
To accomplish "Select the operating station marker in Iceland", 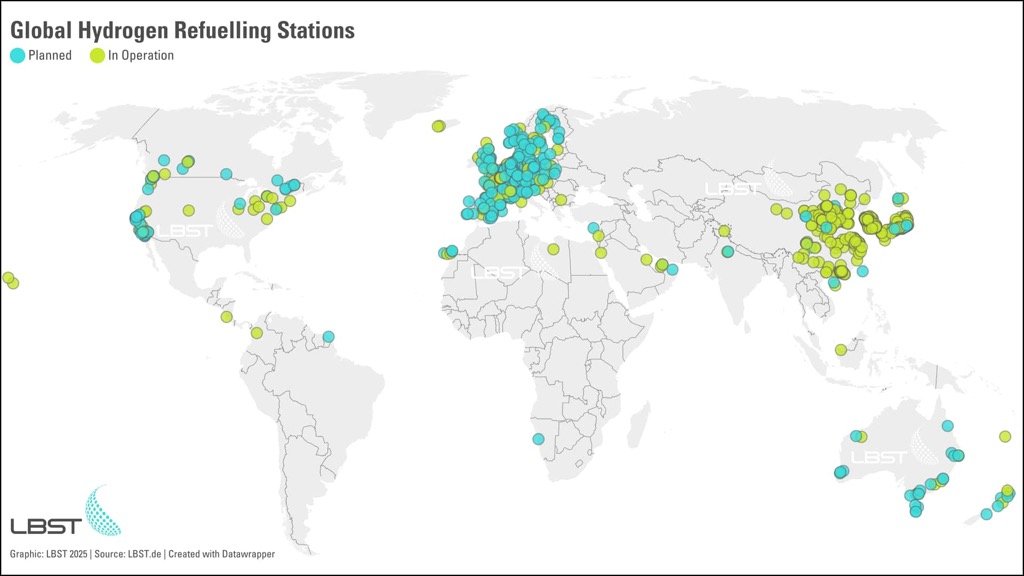I will (438, 126).
